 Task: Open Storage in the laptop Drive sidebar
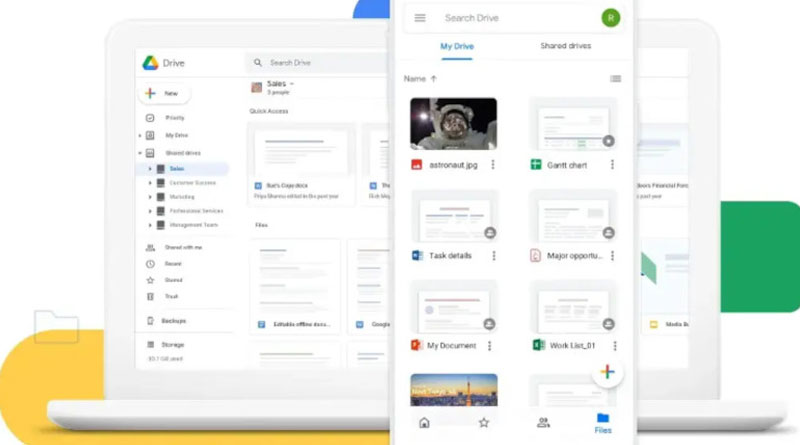click(172, 345)
